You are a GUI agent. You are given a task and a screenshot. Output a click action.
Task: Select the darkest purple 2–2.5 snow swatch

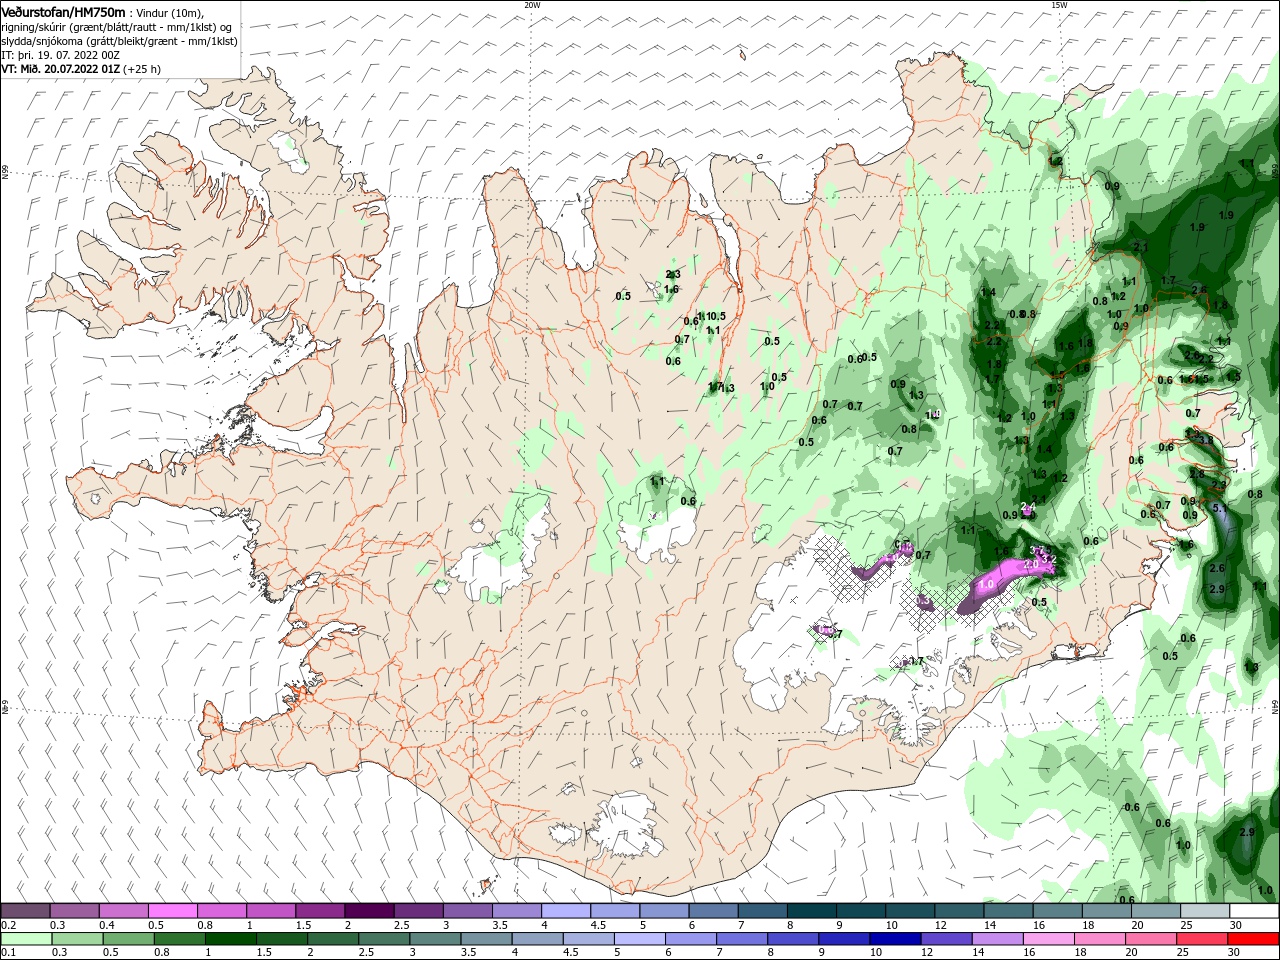click(x=369, y=911)
